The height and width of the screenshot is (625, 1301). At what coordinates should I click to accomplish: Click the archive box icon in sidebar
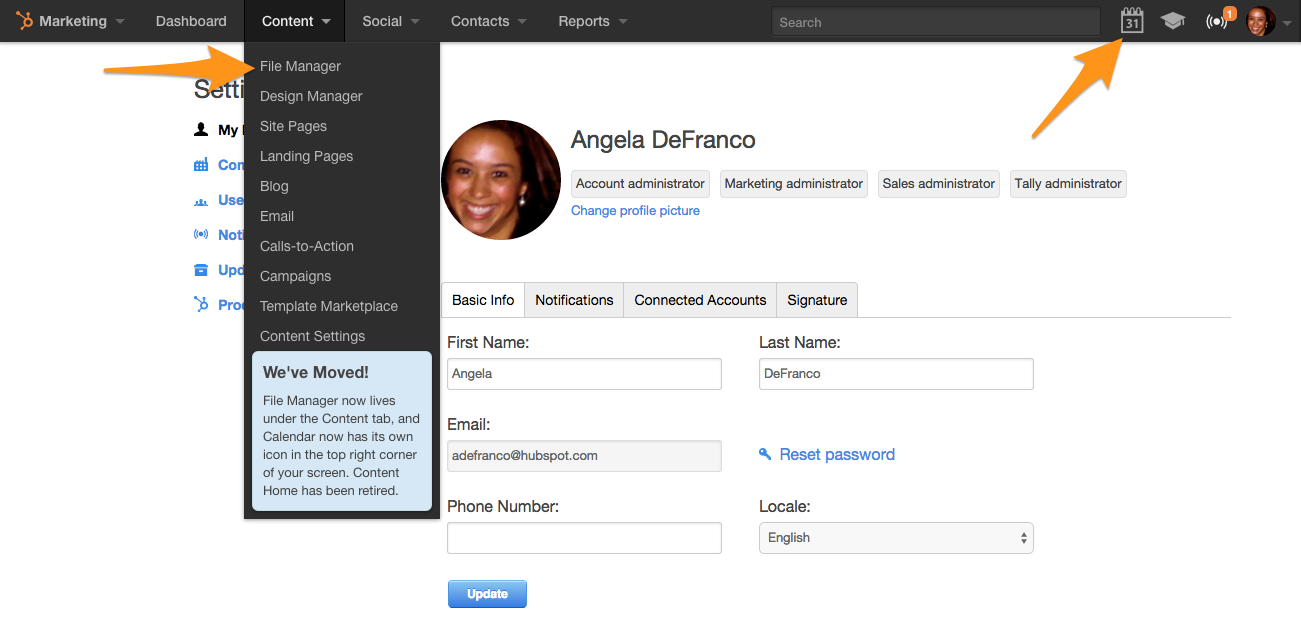201,270
